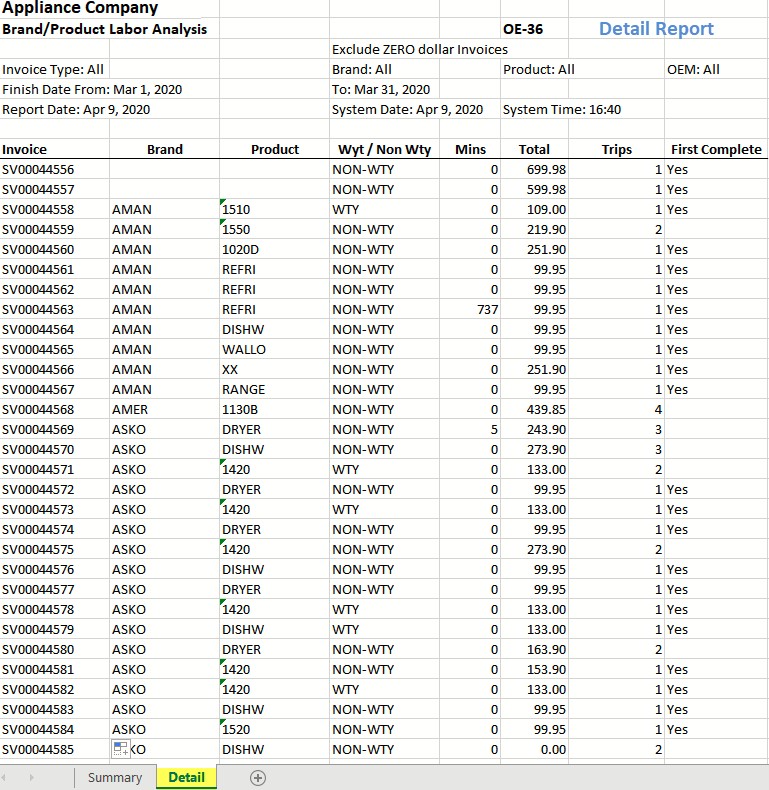Open the Summary sheet tab
The image size is (769, 790).
pos(114,777)
